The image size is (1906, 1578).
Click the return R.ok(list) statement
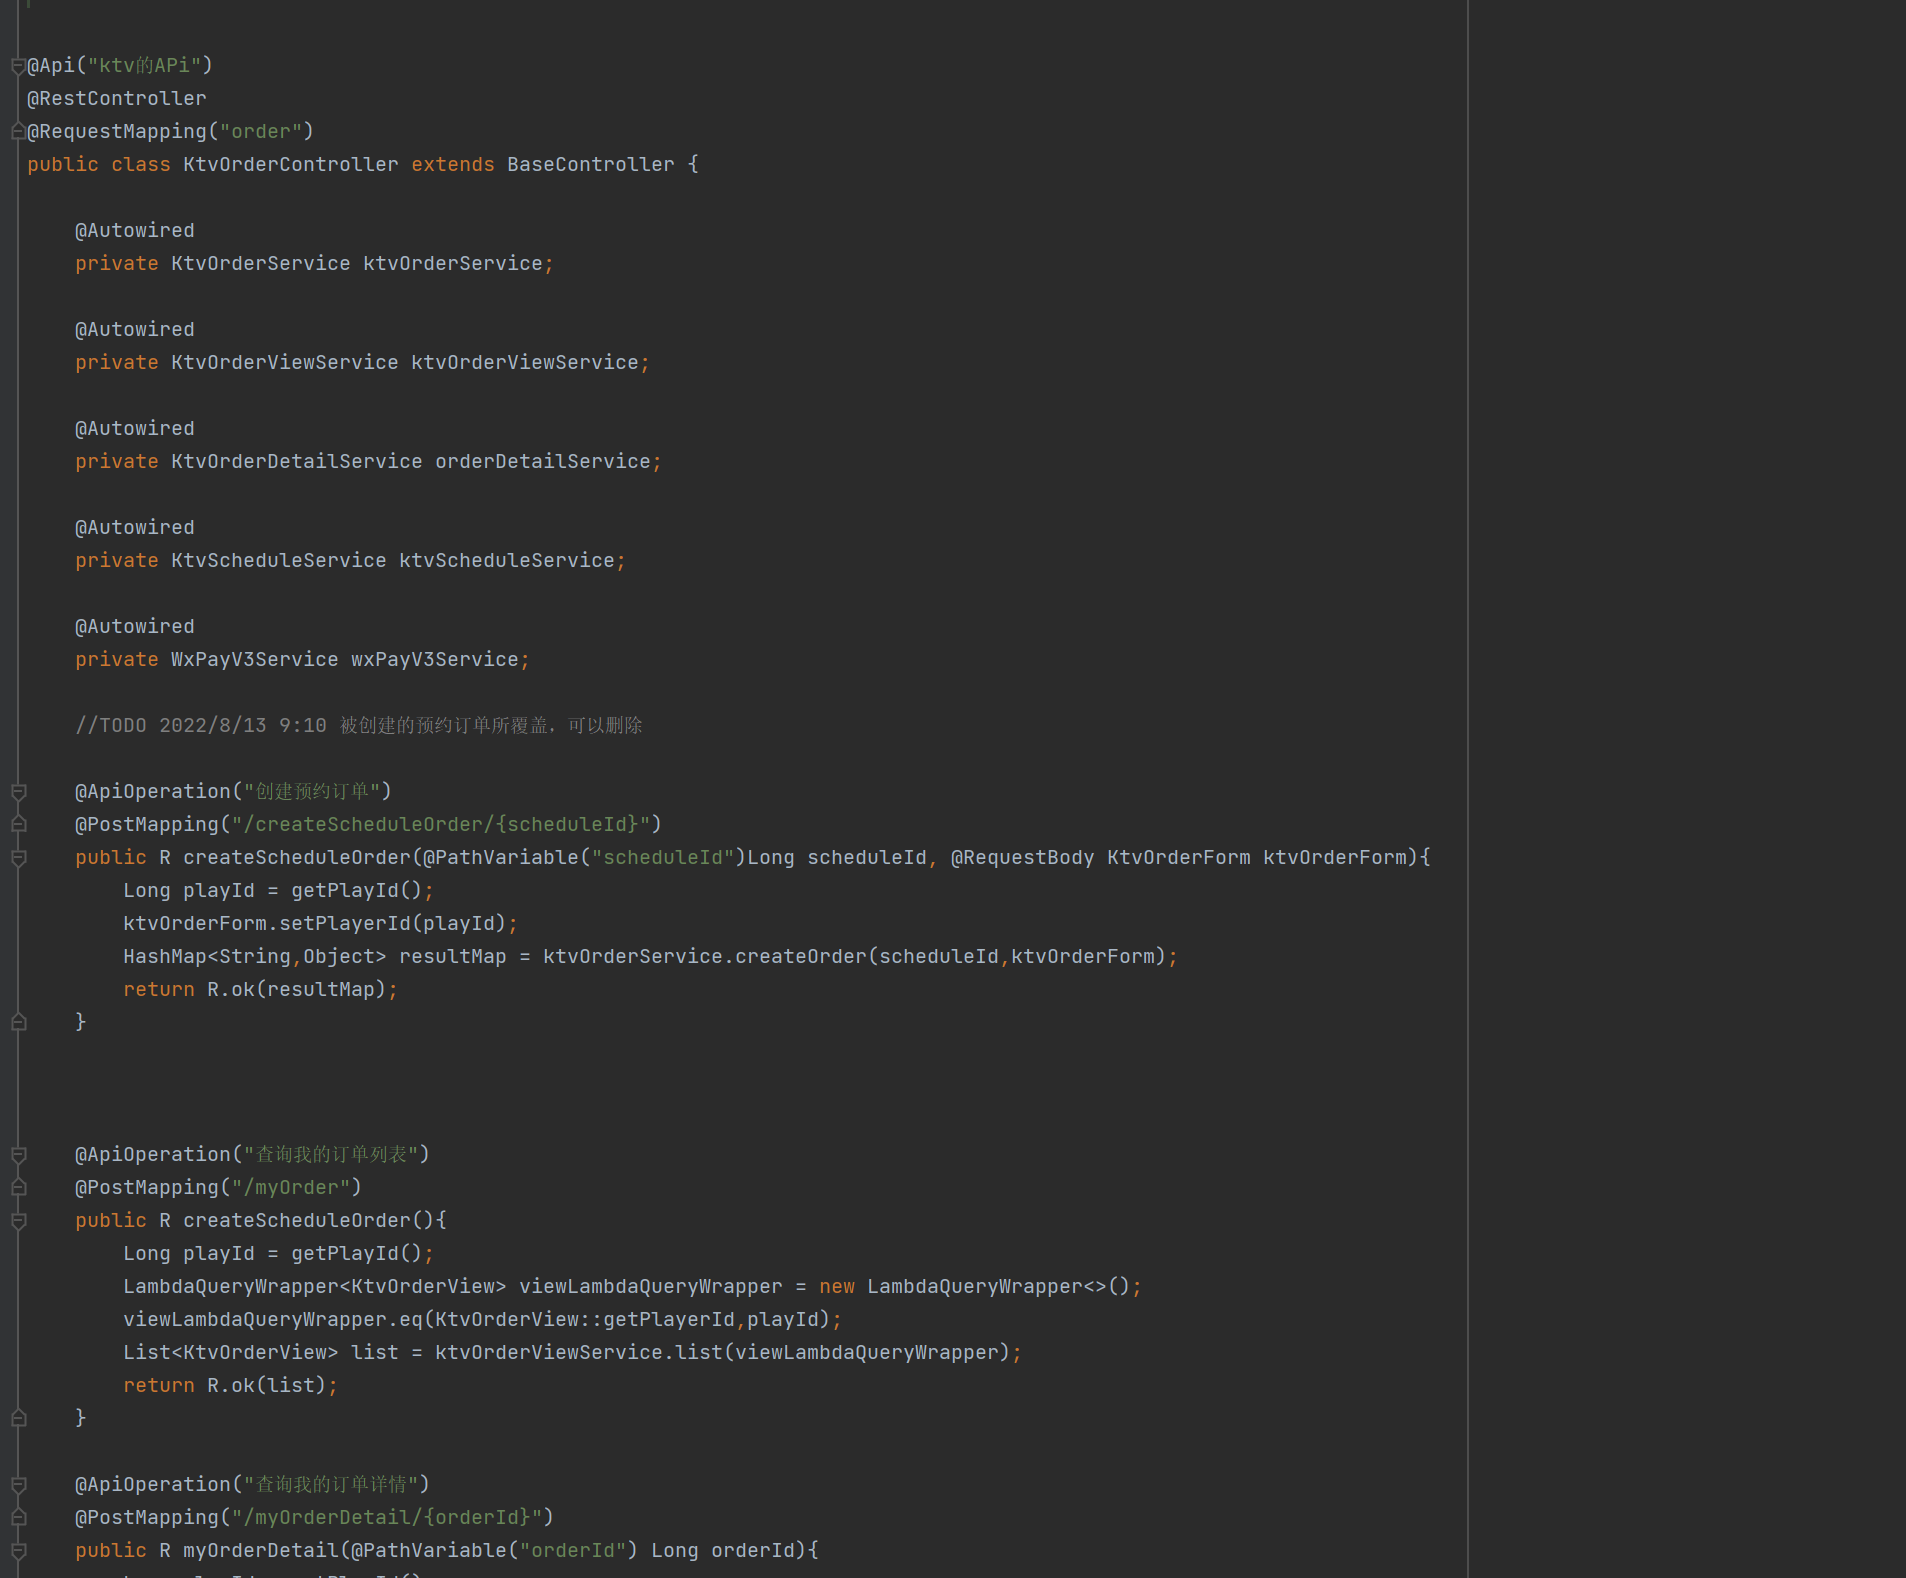[231, 1385]
